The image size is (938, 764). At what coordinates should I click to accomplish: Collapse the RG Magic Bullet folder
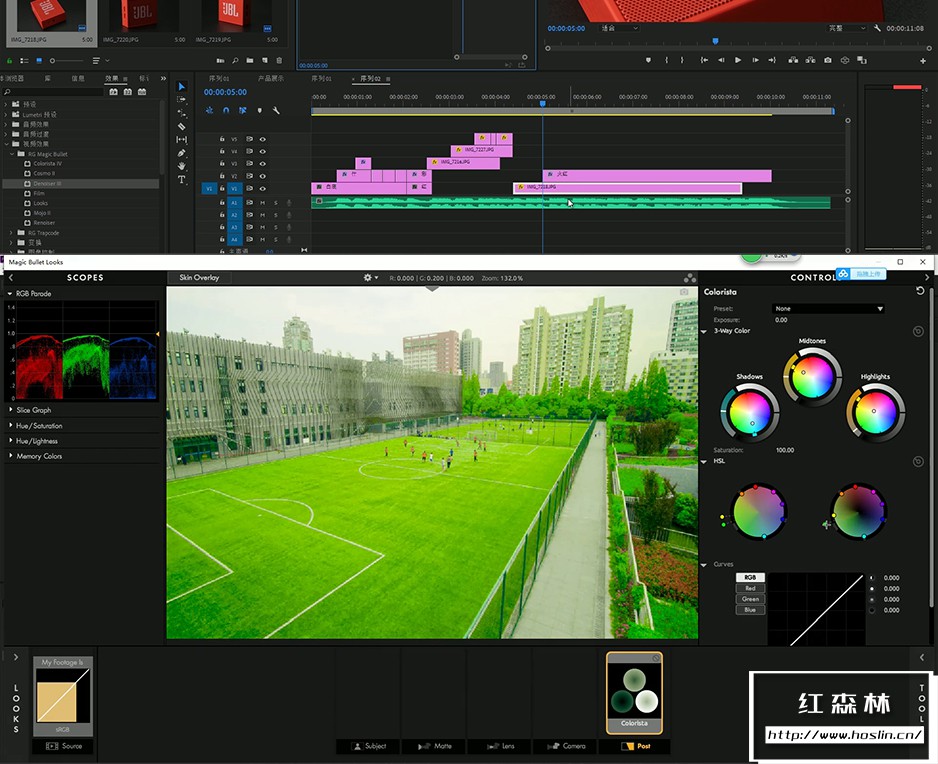click(x=12, y=154)
